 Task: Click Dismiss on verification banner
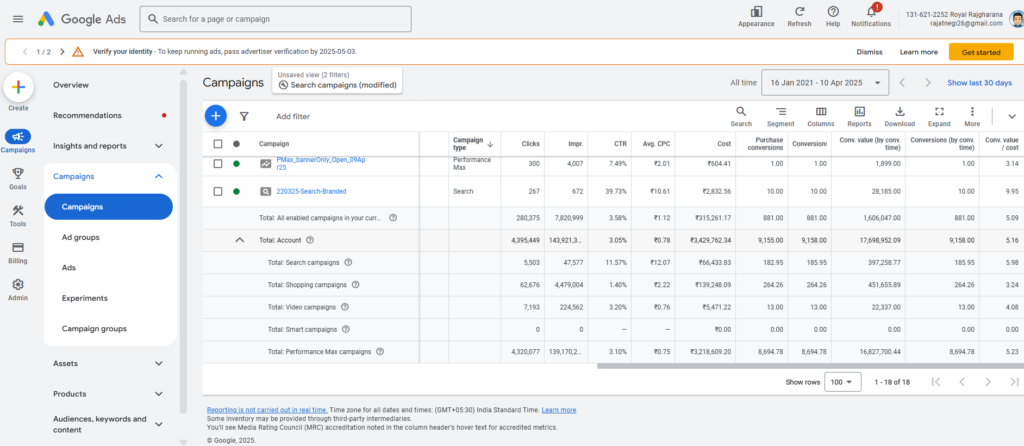[869, 52]
